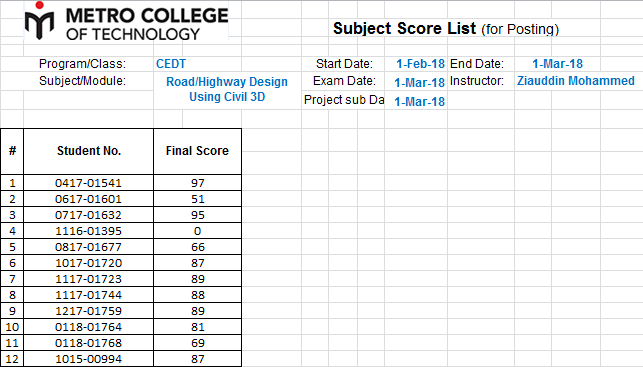Image resolution: width=643 pixels, height=367 pixels.
Task: Select score 69 for student 0118-01768
Action: [197, 343]
